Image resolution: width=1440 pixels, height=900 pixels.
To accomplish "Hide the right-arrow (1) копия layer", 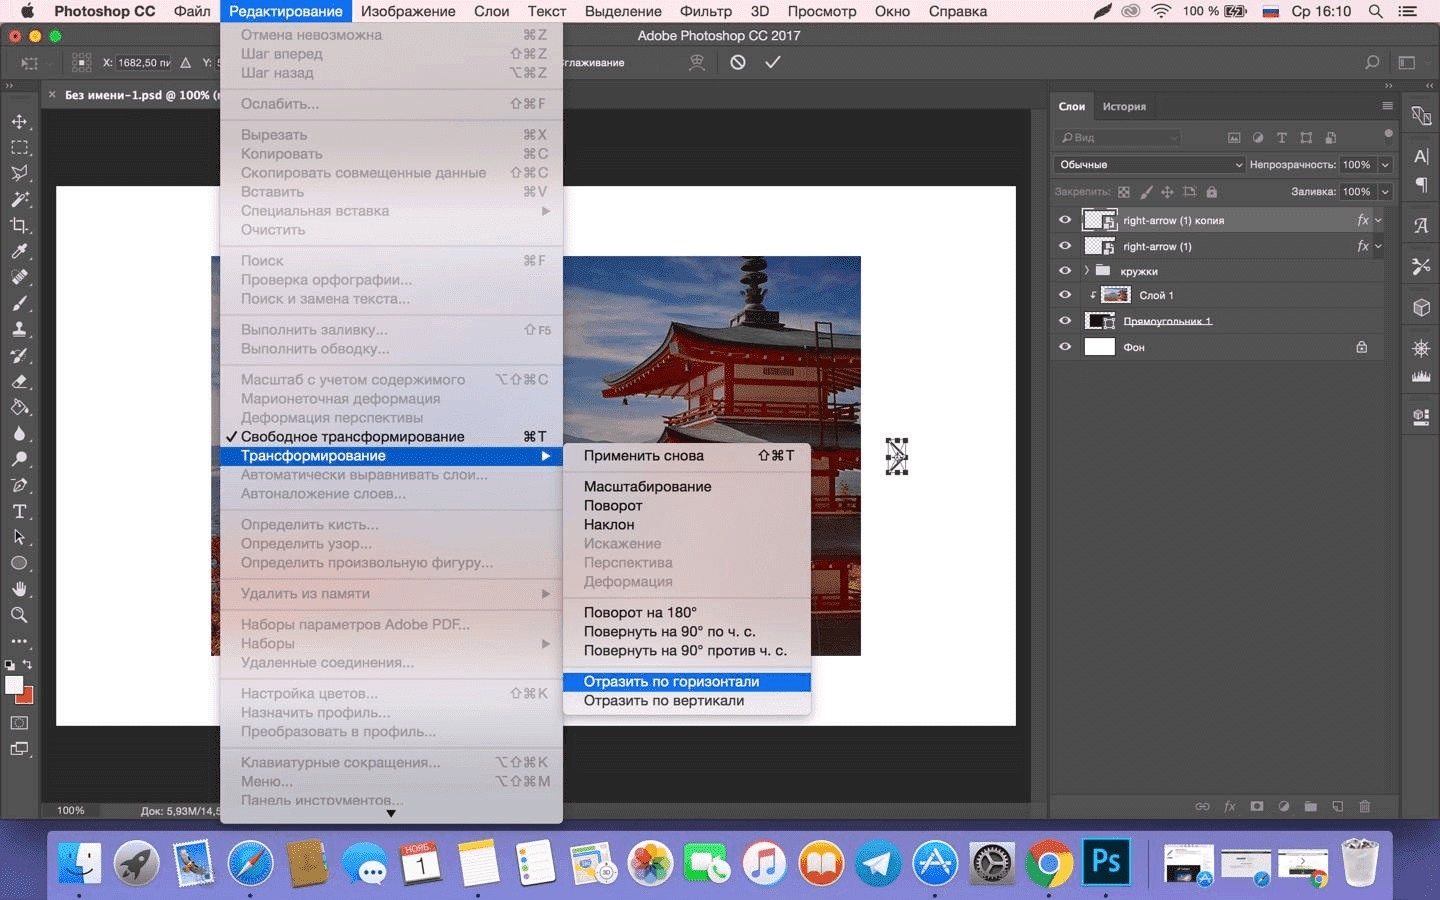I will (x=1064, y=220).
